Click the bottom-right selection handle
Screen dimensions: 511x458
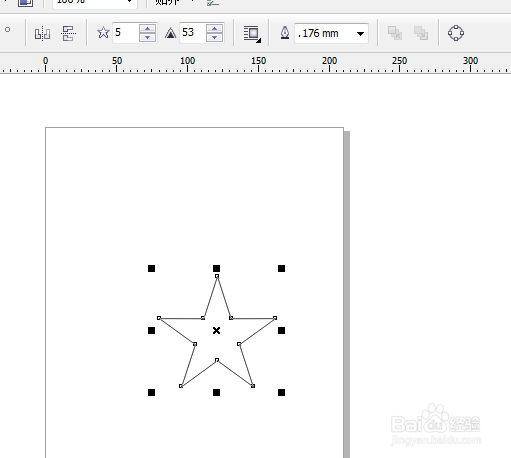tap(281, 392)
